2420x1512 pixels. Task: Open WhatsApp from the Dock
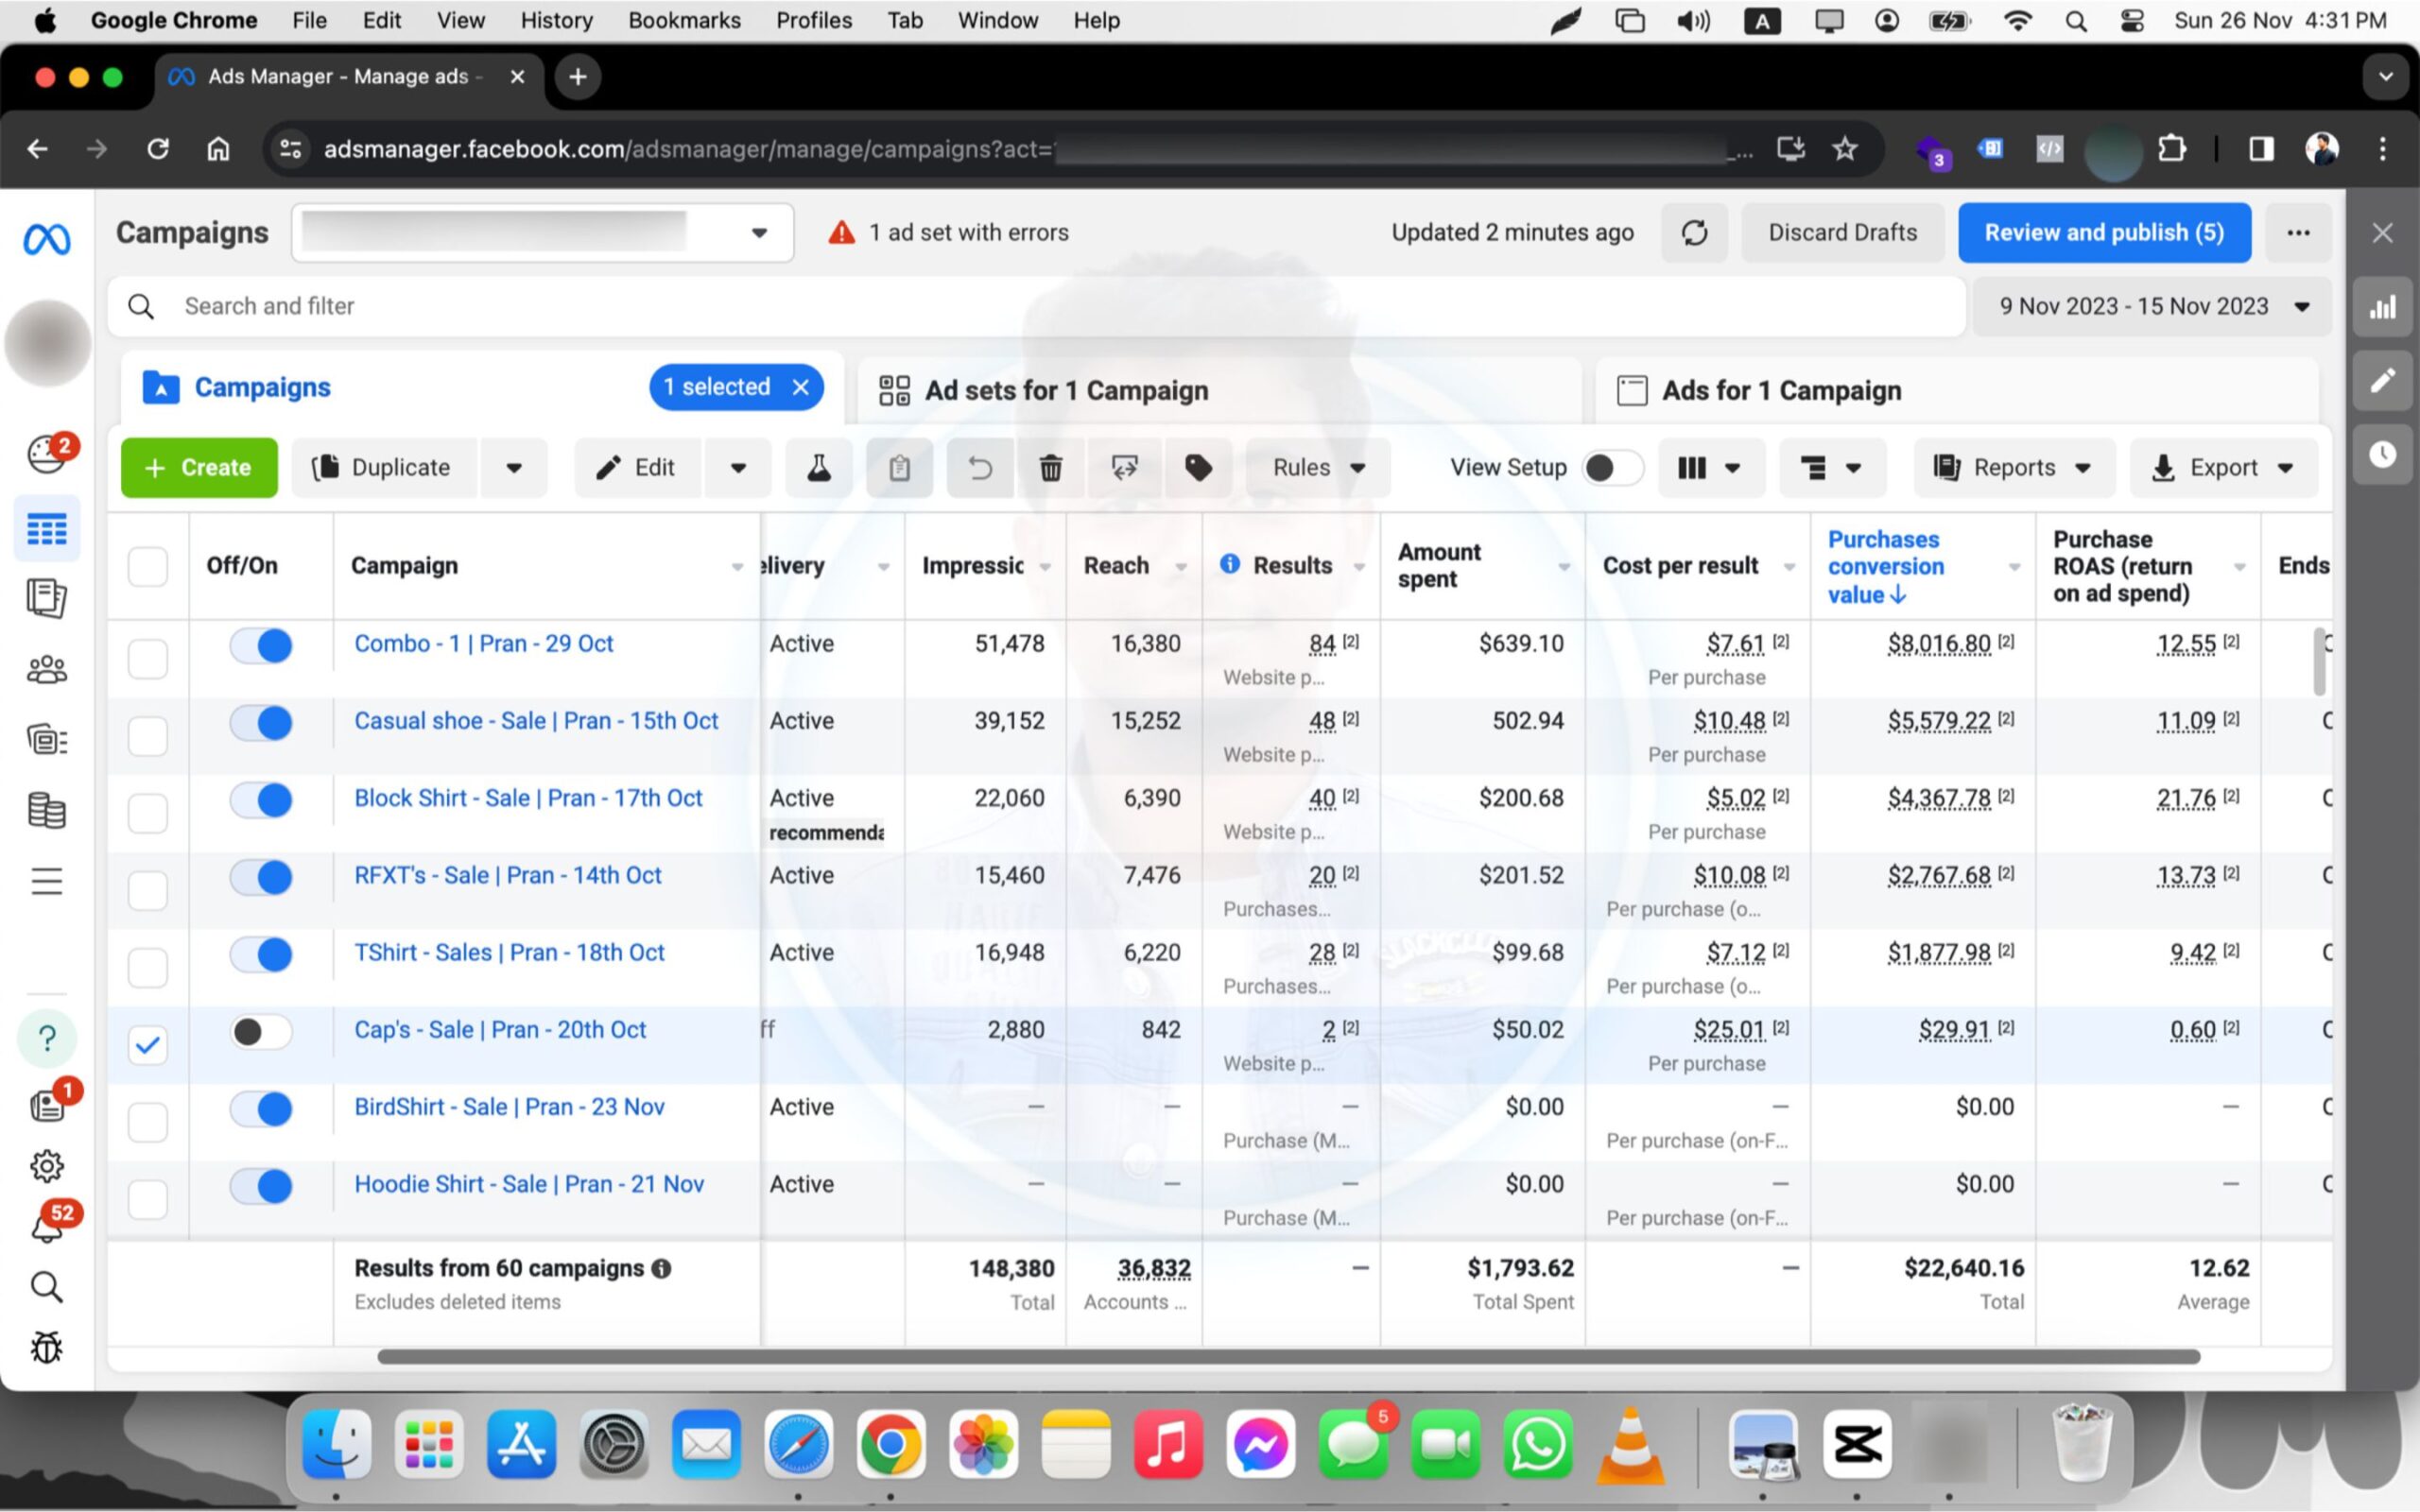tap(1538, 1444)
